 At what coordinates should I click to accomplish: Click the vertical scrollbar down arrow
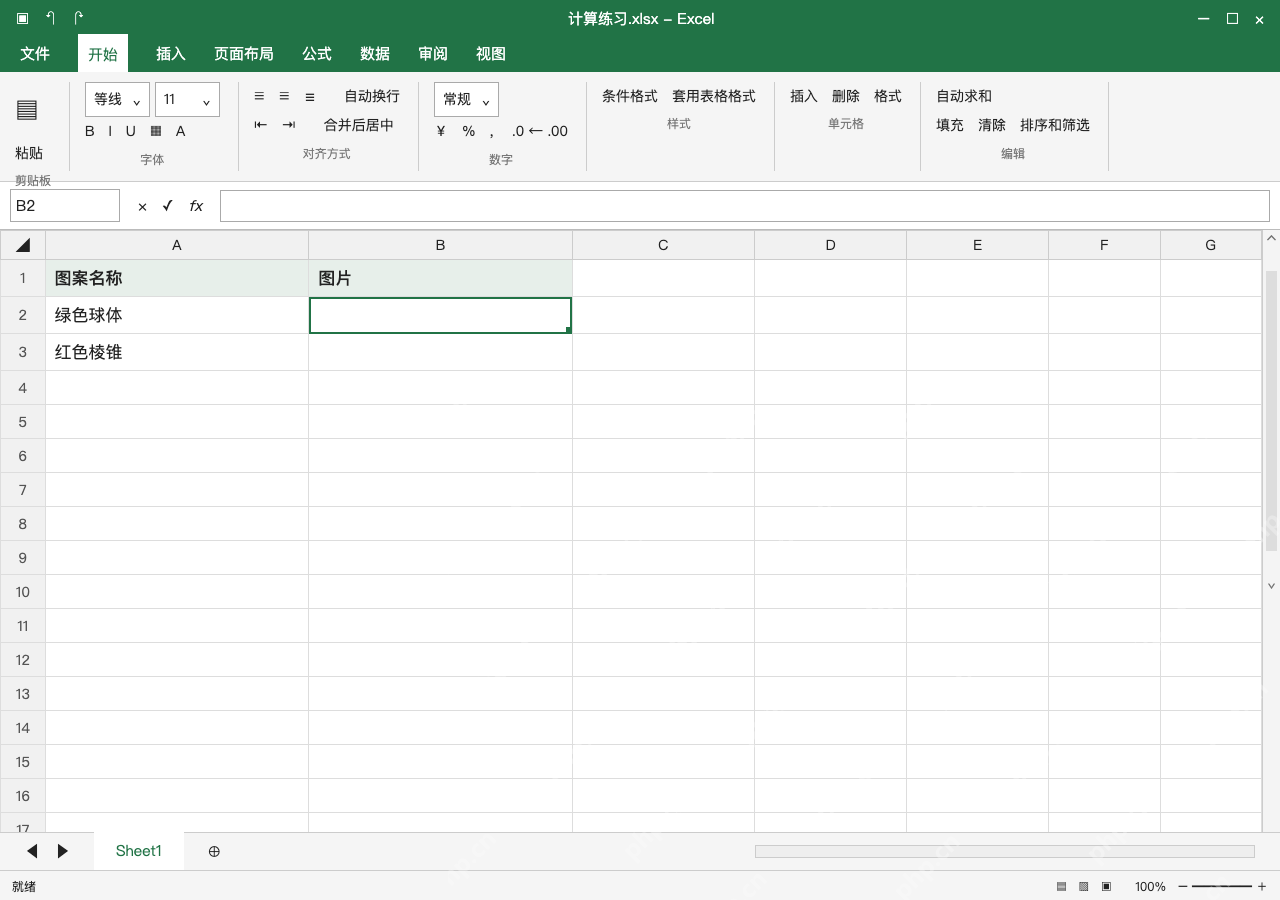point(1272,586)
